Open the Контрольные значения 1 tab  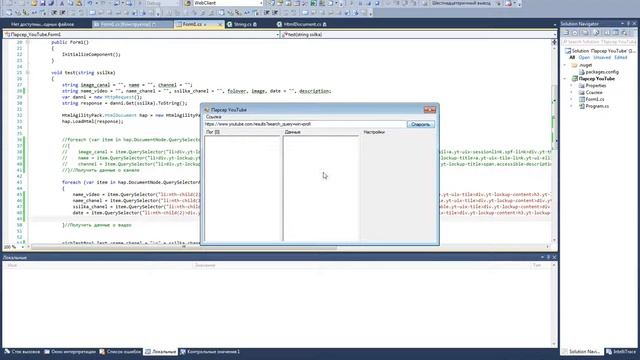click(x=210, y=351)
